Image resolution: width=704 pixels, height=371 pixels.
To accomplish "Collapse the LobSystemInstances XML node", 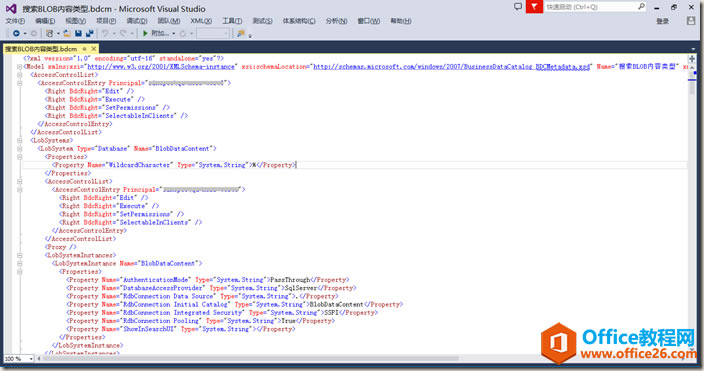I will (20, 255).
